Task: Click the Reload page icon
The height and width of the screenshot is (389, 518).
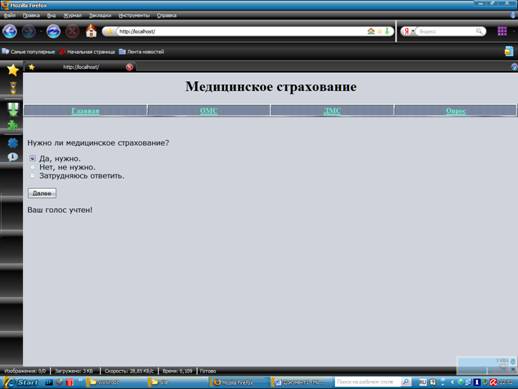Action: coord(54,32)
